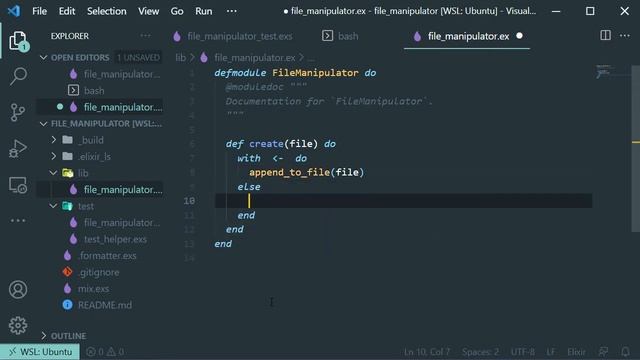Show additional views ellipsis in activity bar

(18, 220)
